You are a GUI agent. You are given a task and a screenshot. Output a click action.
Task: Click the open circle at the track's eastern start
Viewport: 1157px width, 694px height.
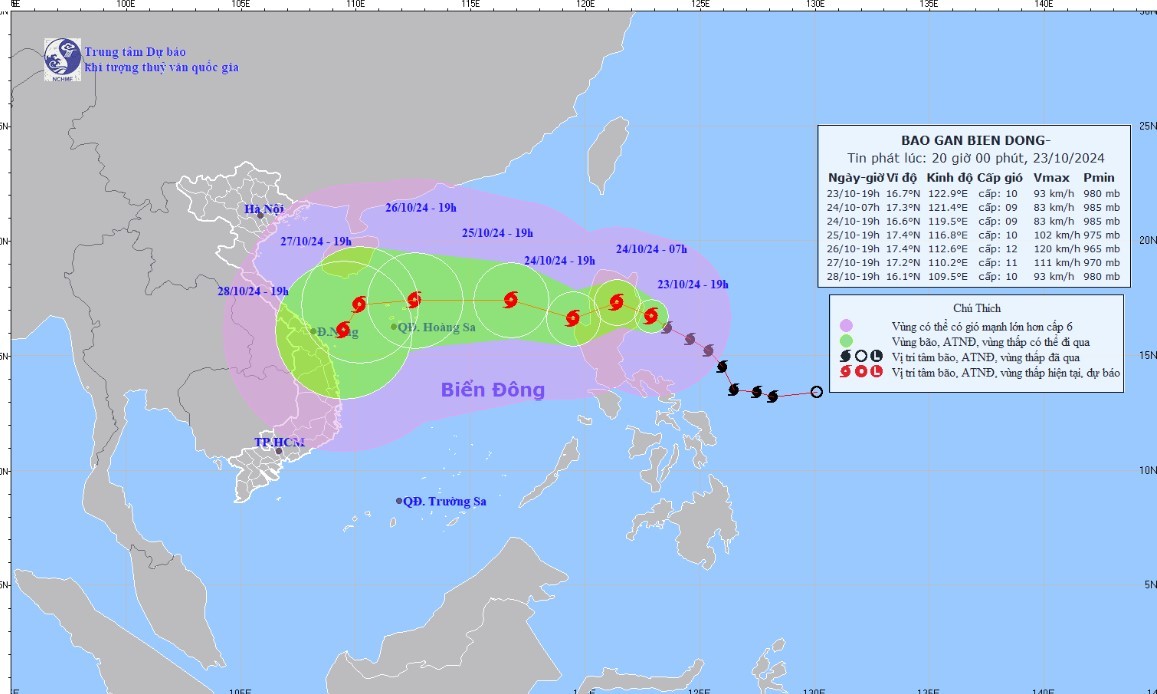click(816, 392)
